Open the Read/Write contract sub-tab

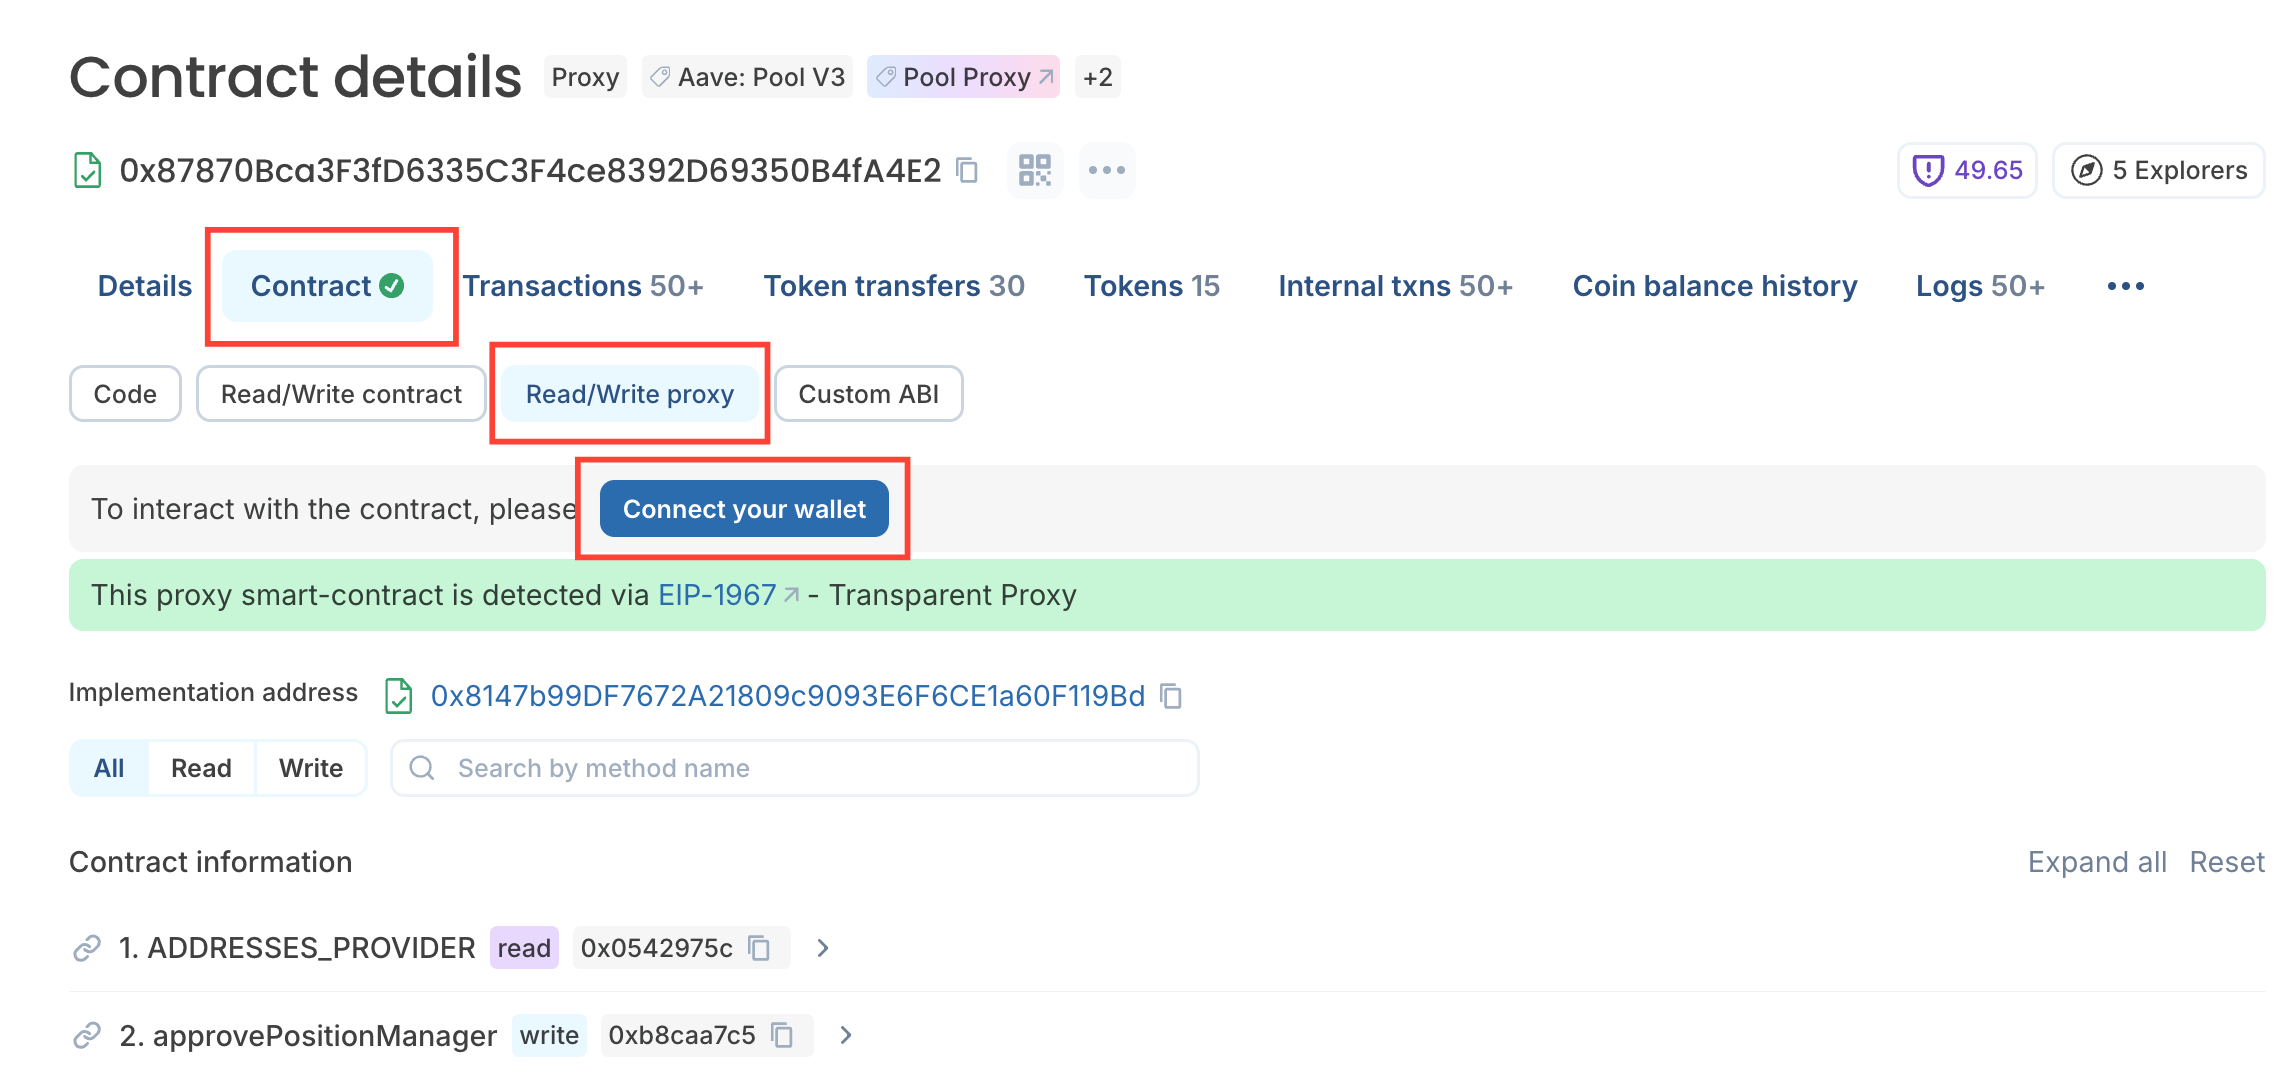(x=340, y=393)
